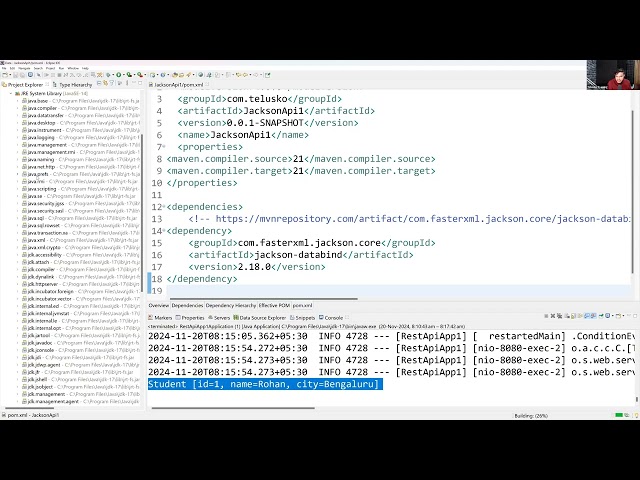Click the green Run button in toolbar
This screenshot has height=480, width=640.
tap(119, 75)
